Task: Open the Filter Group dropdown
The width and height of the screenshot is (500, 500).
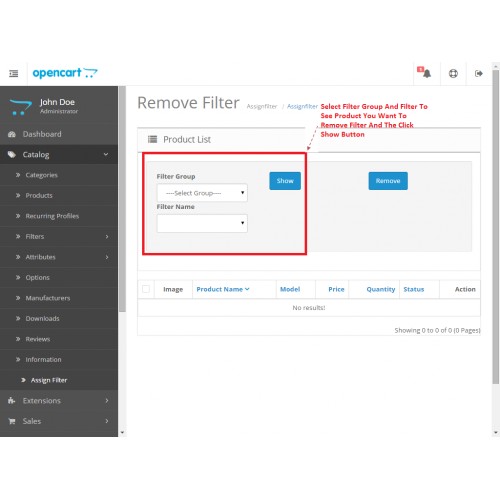Action: coord(202,193)
